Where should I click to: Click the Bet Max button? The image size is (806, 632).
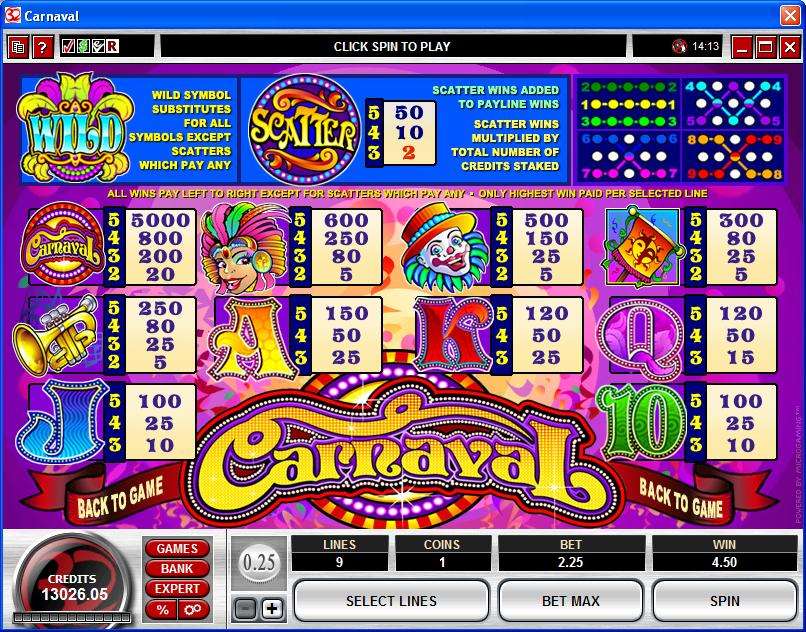click(x=571, y=601)
